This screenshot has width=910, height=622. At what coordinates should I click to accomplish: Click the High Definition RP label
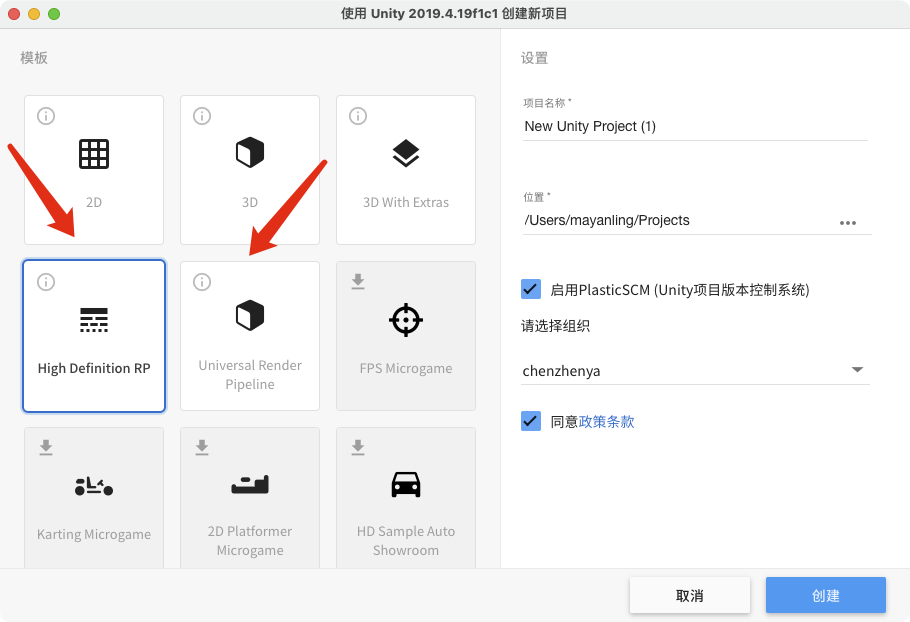94,368
